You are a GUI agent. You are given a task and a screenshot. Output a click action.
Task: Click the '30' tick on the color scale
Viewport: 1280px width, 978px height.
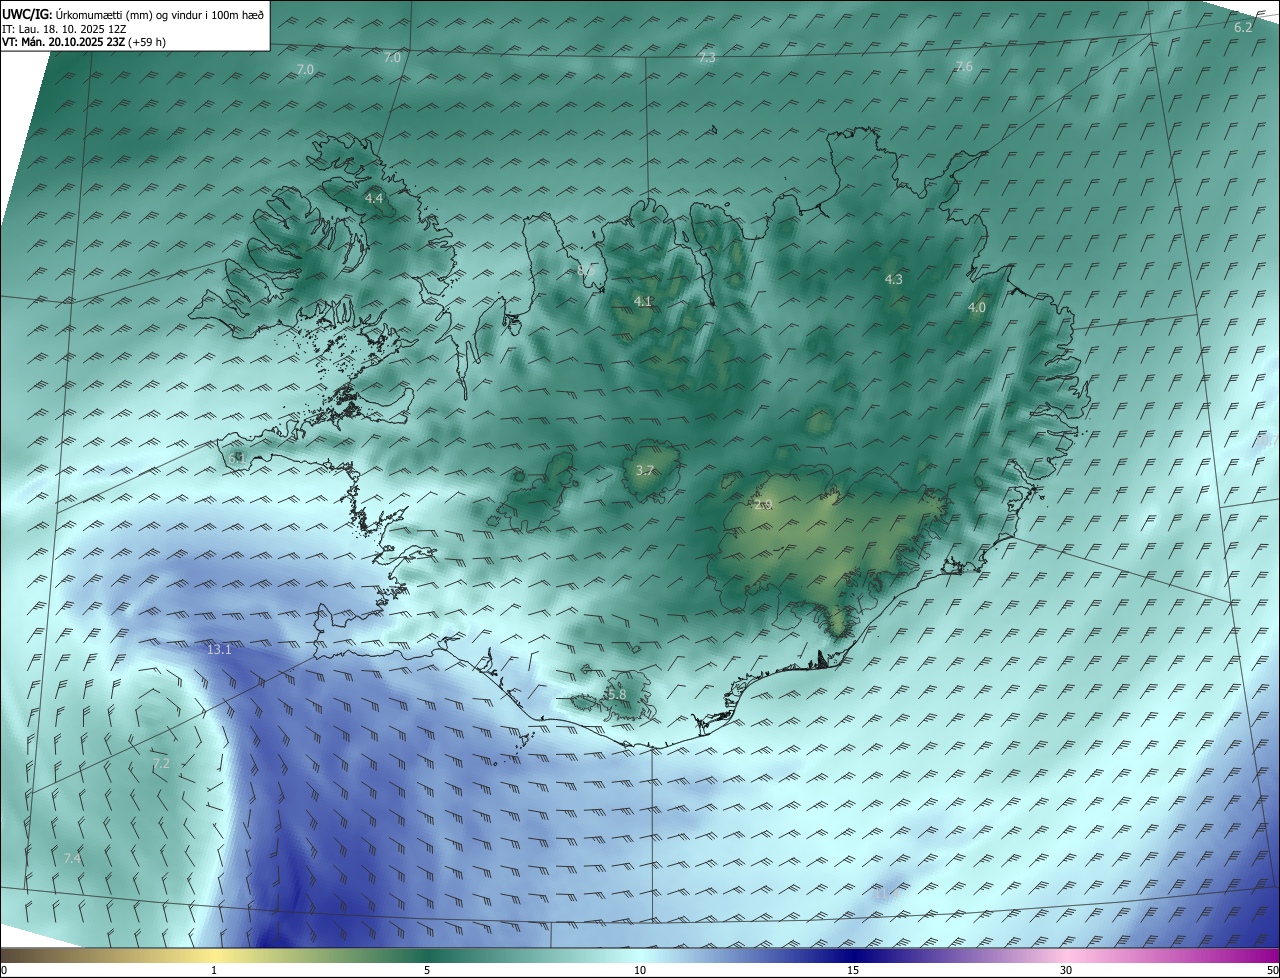1066,970
